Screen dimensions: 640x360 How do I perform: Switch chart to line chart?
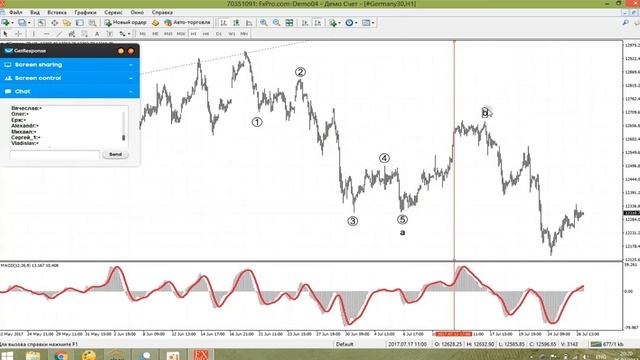(249, 23)
